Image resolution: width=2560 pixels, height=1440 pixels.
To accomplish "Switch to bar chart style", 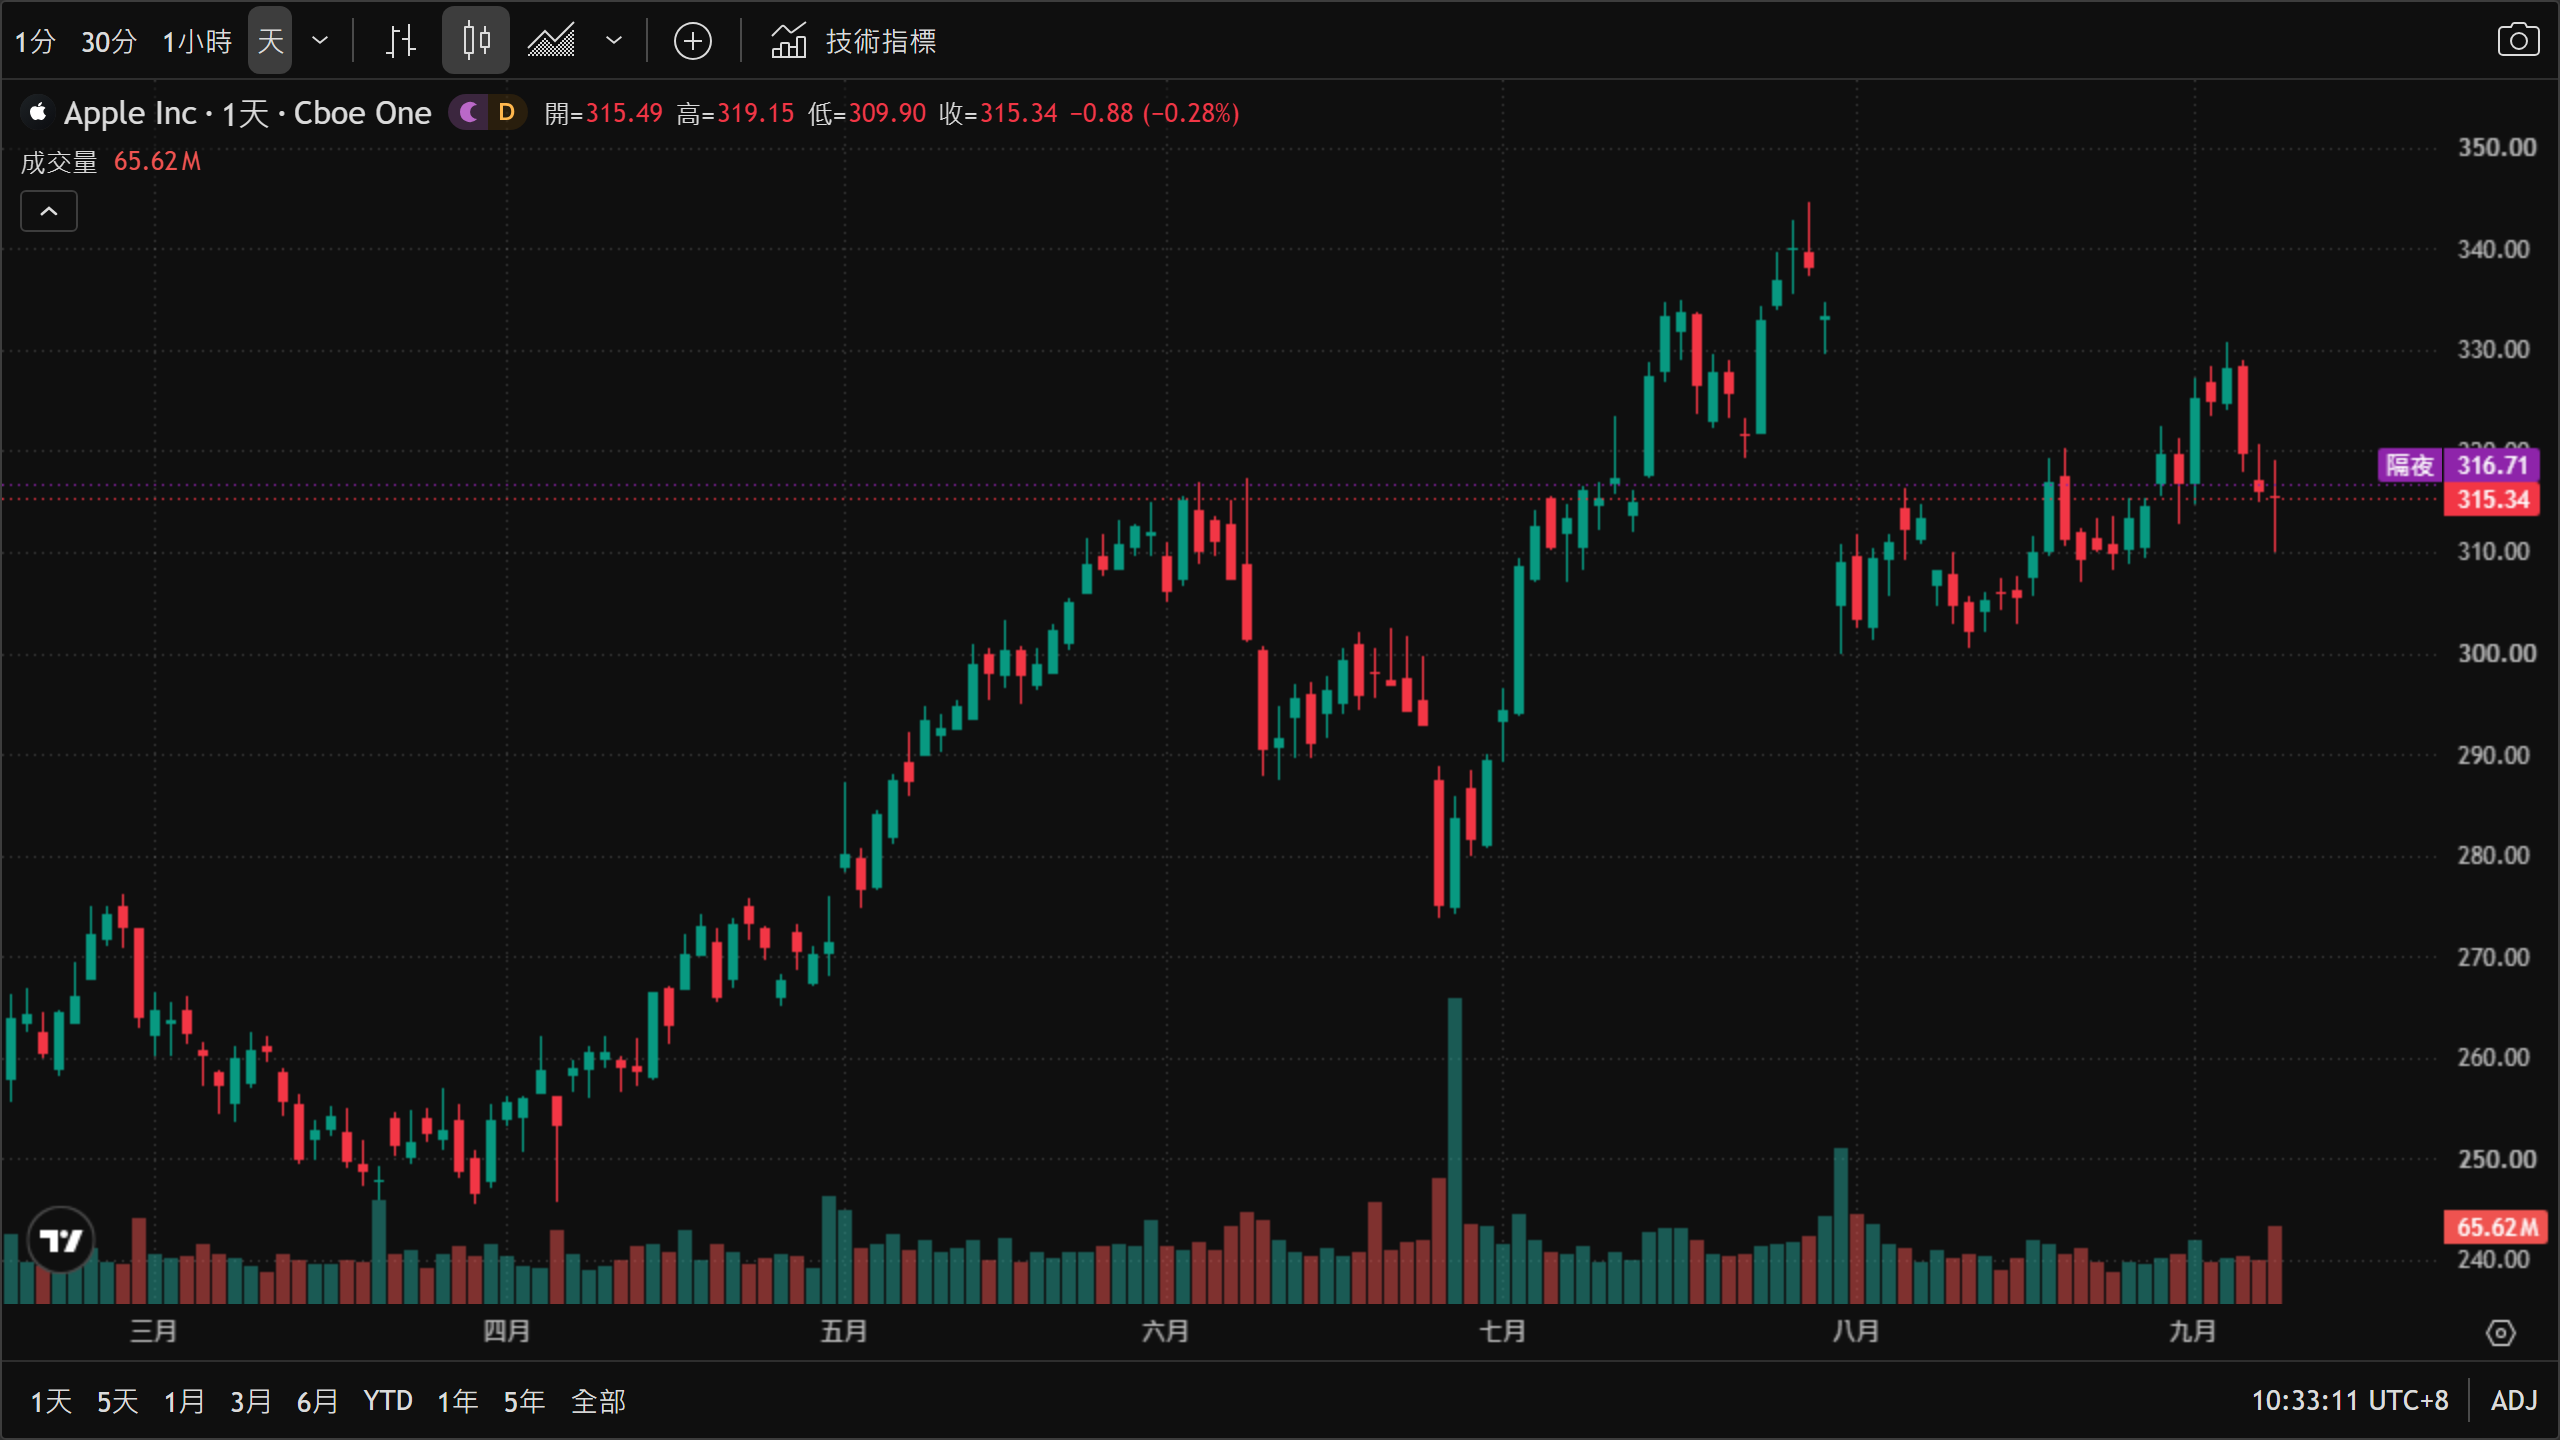I will click(x=401, y=41).
